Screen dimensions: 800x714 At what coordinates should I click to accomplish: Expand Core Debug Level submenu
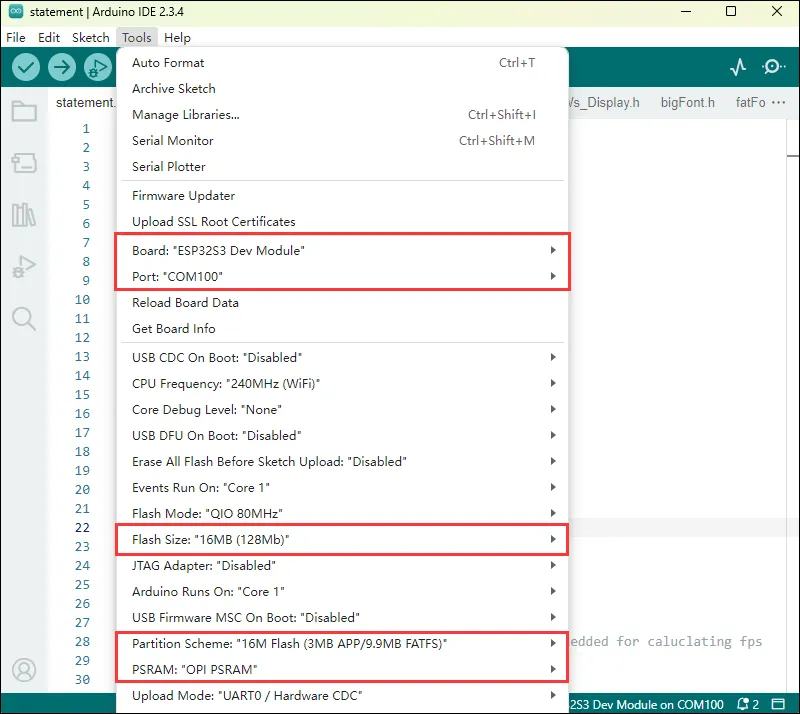pyautogui.click(x=342, y=410)
